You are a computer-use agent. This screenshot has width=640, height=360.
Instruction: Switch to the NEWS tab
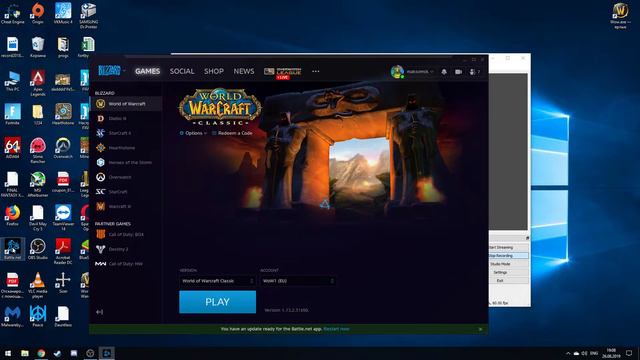tap(244, 71)
